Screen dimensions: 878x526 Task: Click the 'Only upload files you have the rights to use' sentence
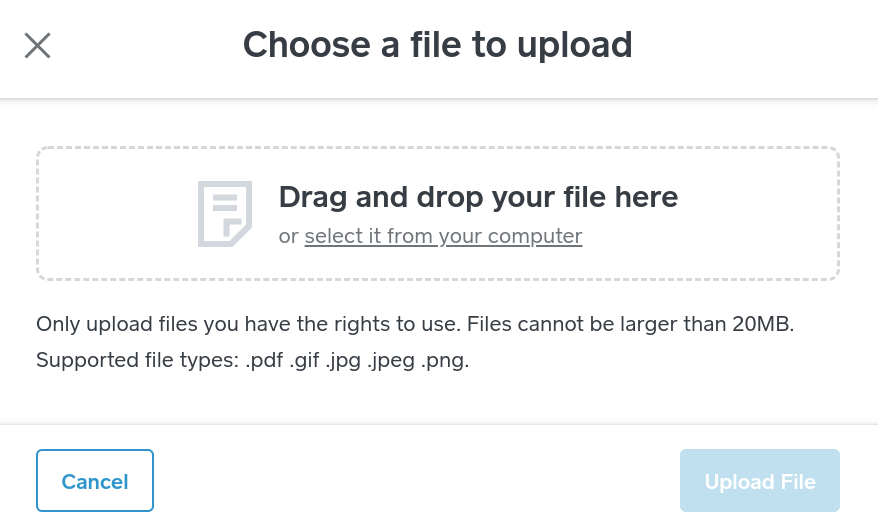point(244,325)
